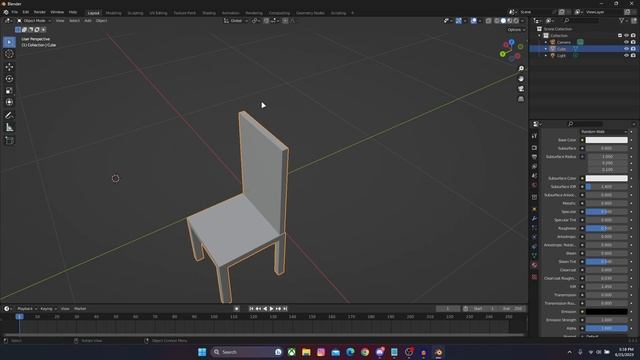Open the Render menu
Viewport: 640px width, 360px height.
click(40, 12)
